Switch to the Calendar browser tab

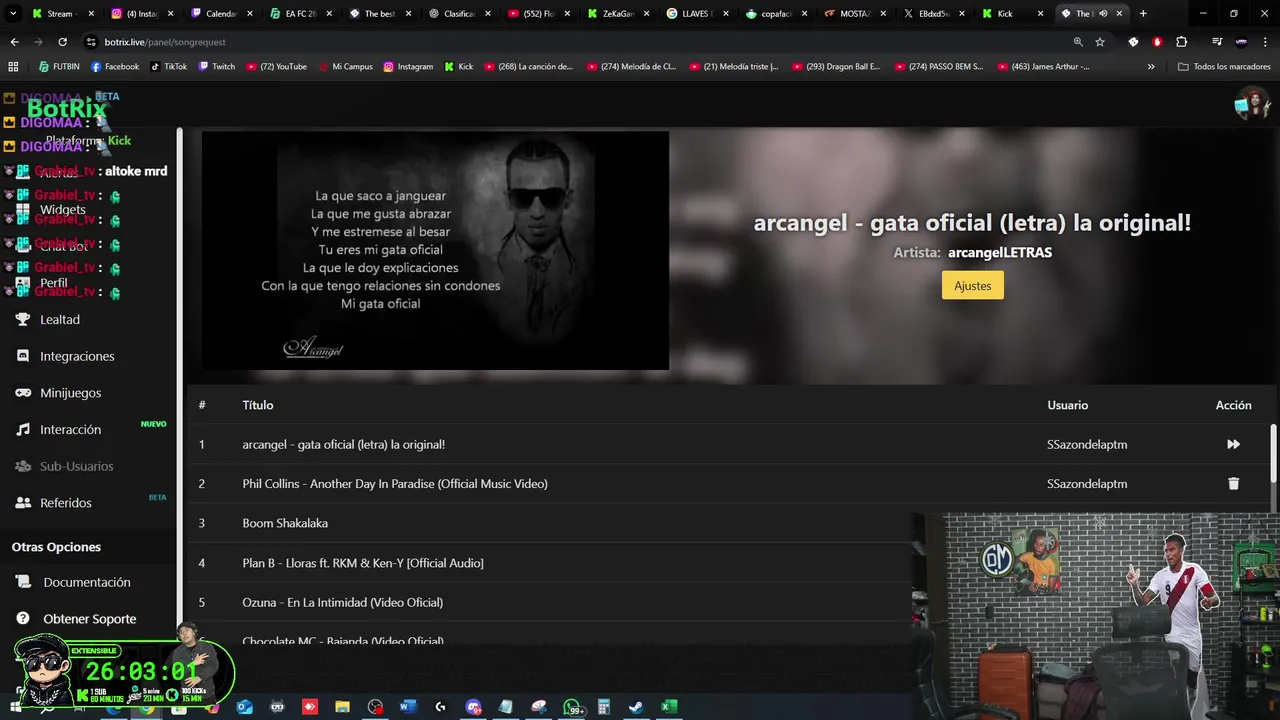click(x=220, y=14)
